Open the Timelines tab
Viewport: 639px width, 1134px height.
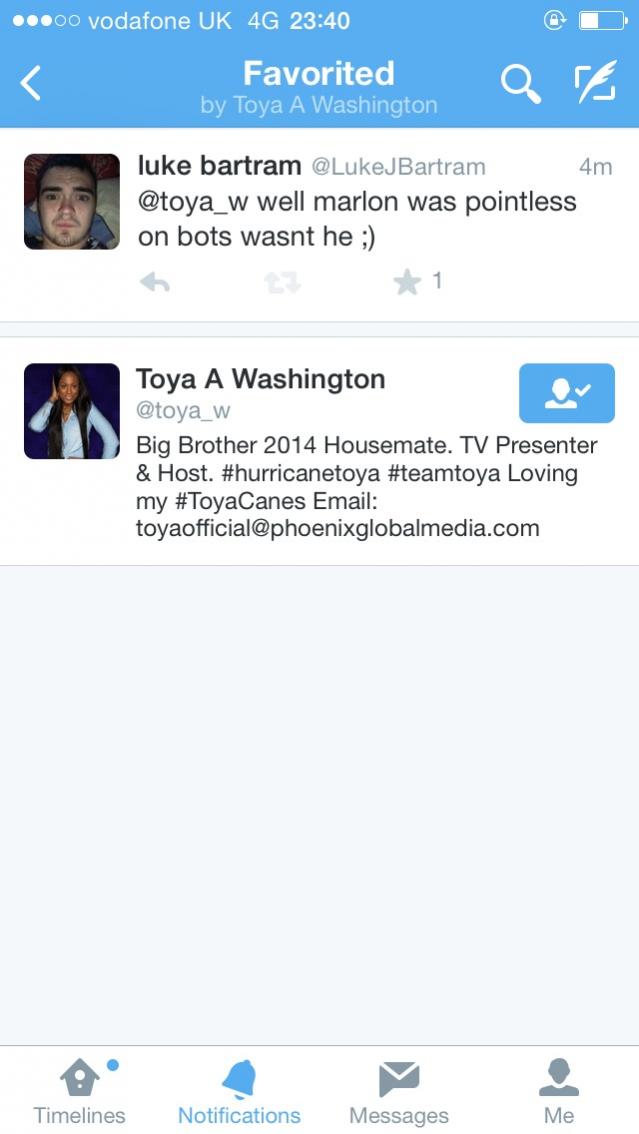click(80, 1092)
